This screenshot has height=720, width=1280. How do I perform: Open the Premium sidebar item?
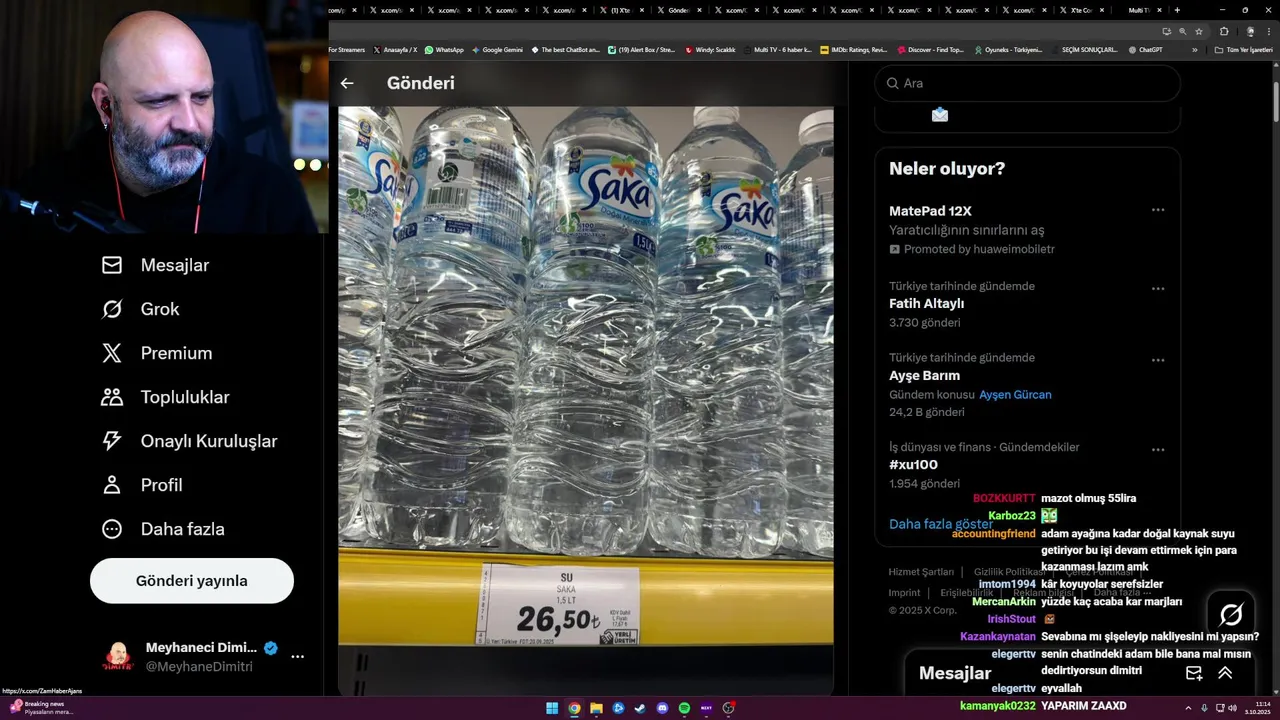(x=156, y=353)
